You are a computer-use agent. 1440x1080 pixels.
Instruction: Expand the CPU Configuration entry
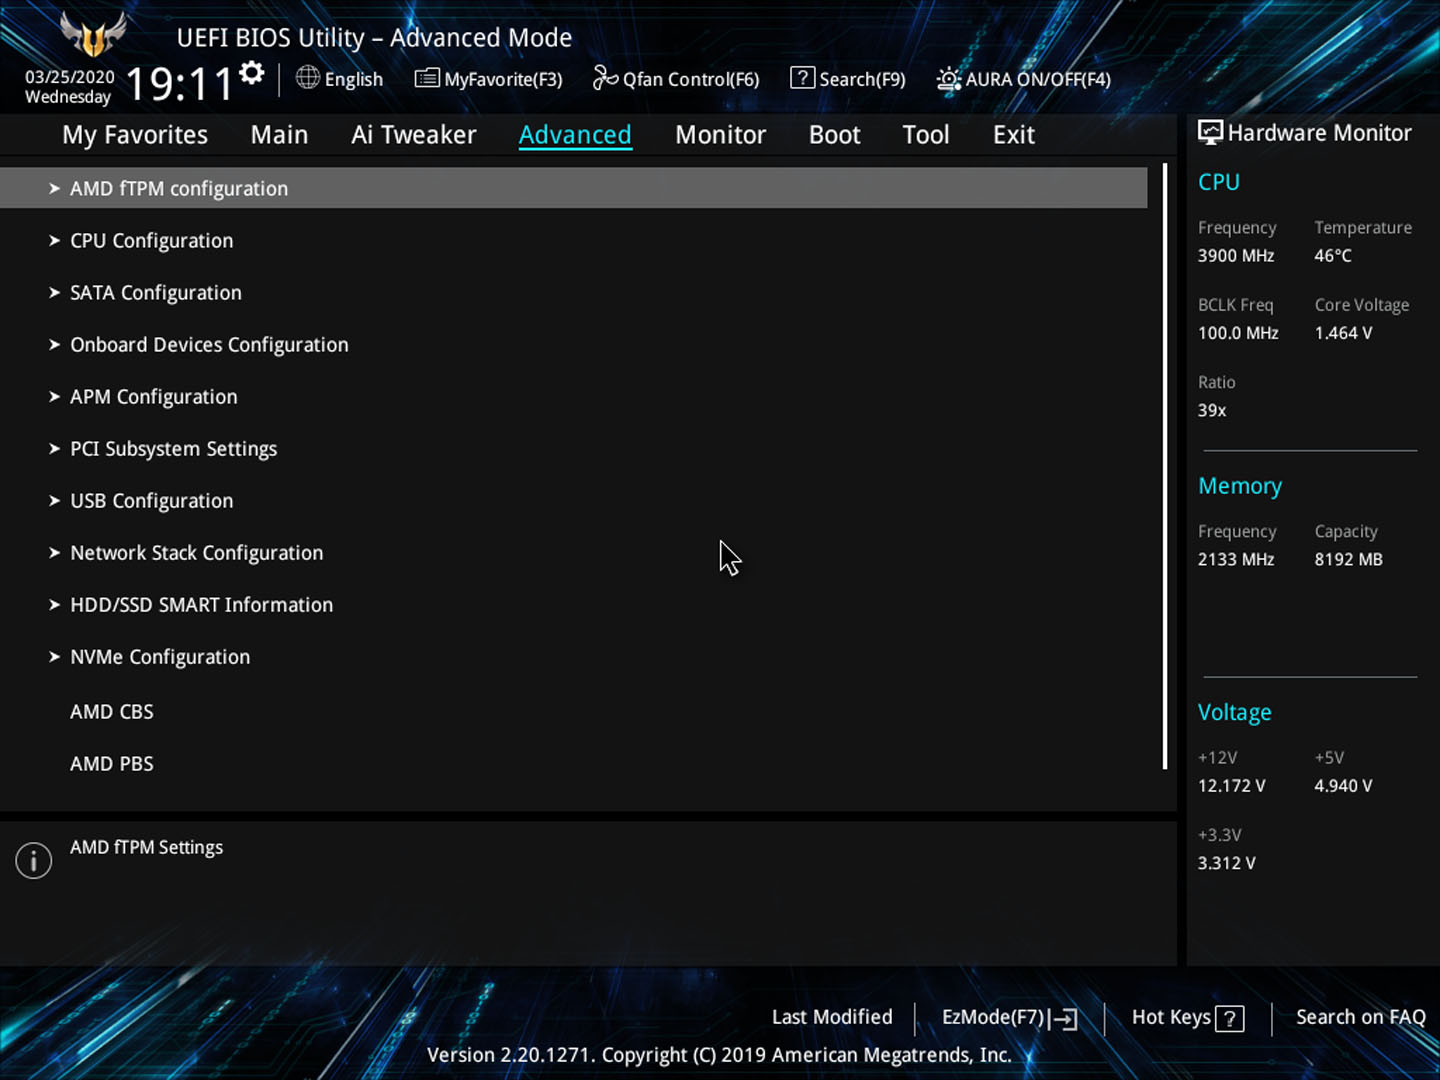[x=151, y=241]
